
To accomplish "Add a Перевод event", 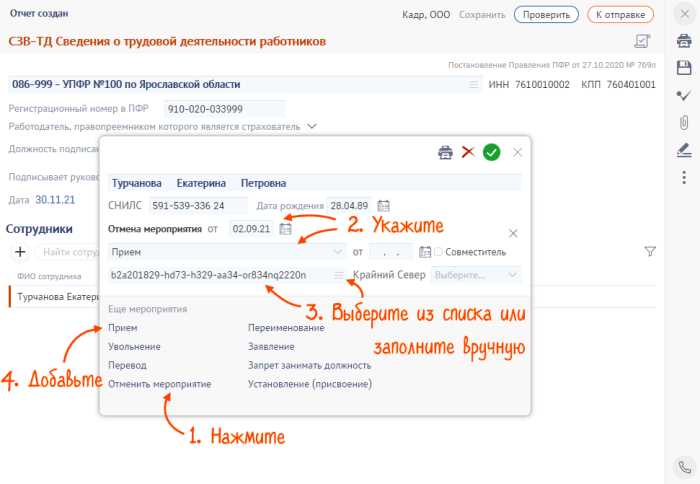I will (127, 365).
